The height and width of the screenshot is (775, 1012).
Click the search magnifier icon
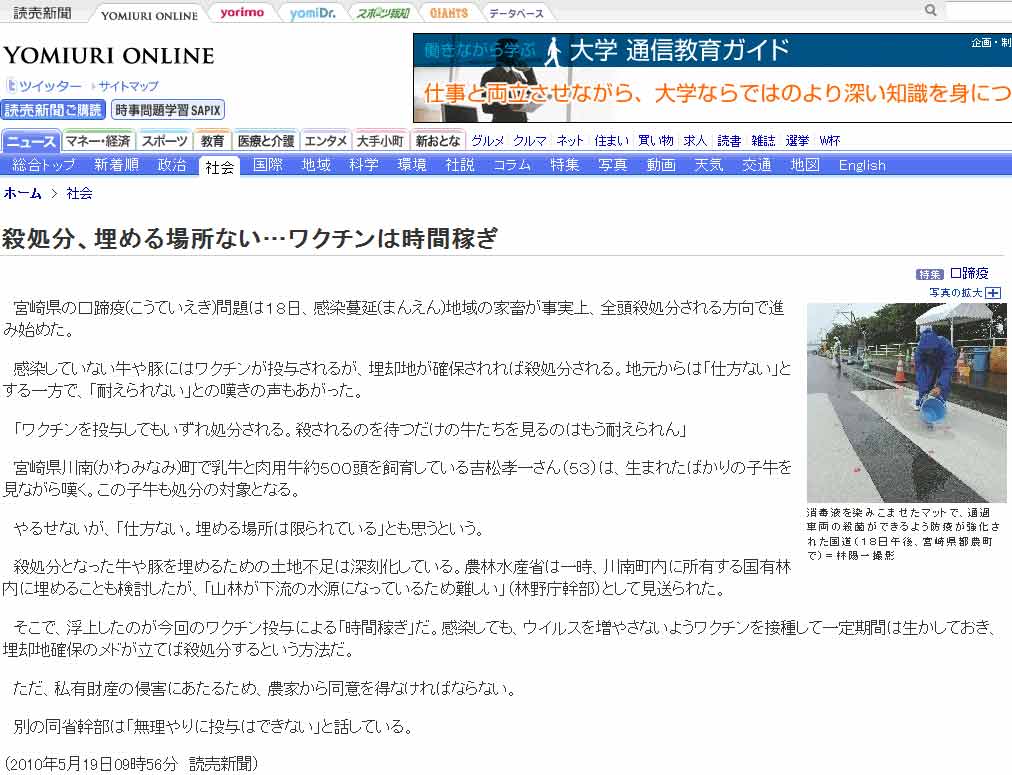click(x=931, y=11)
